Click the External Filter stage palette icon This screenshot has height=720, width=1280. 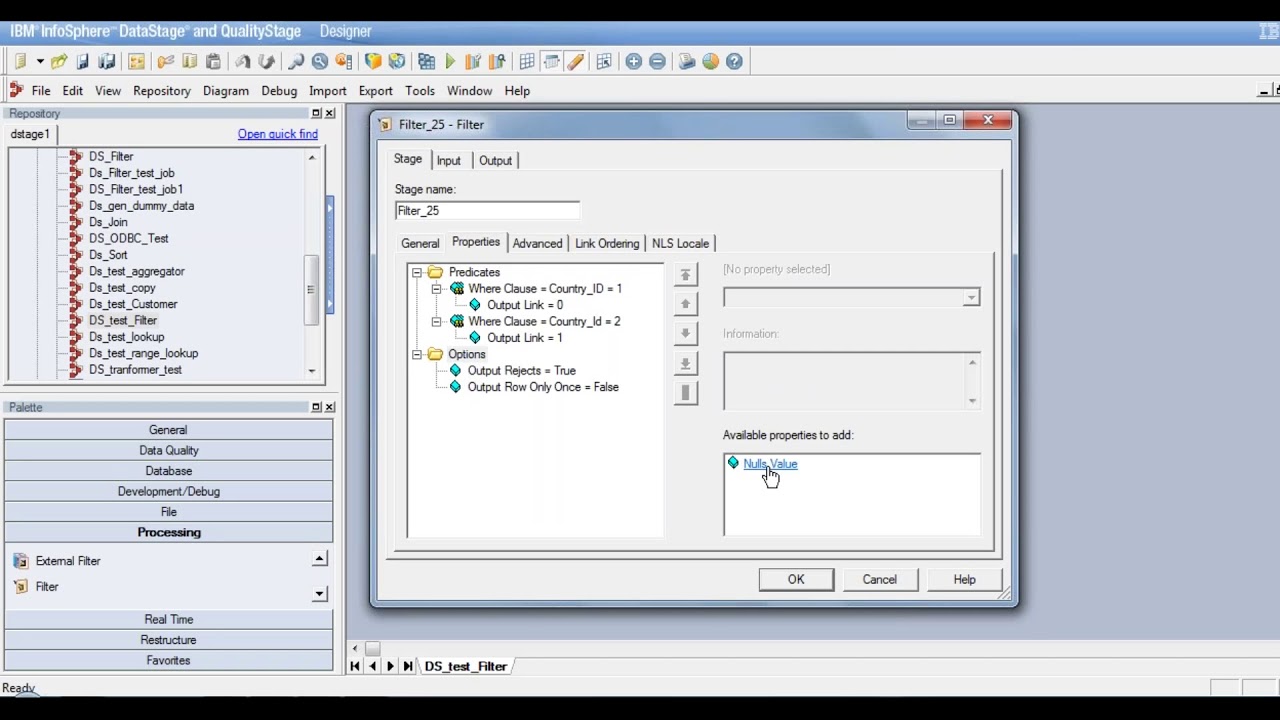click(x=21, y=561)
